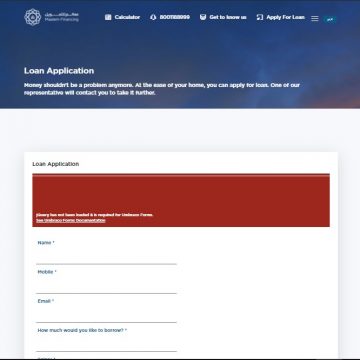The image size is (360, 360).
Task: Call the 800 phone number link
Action: coord(175,17)
